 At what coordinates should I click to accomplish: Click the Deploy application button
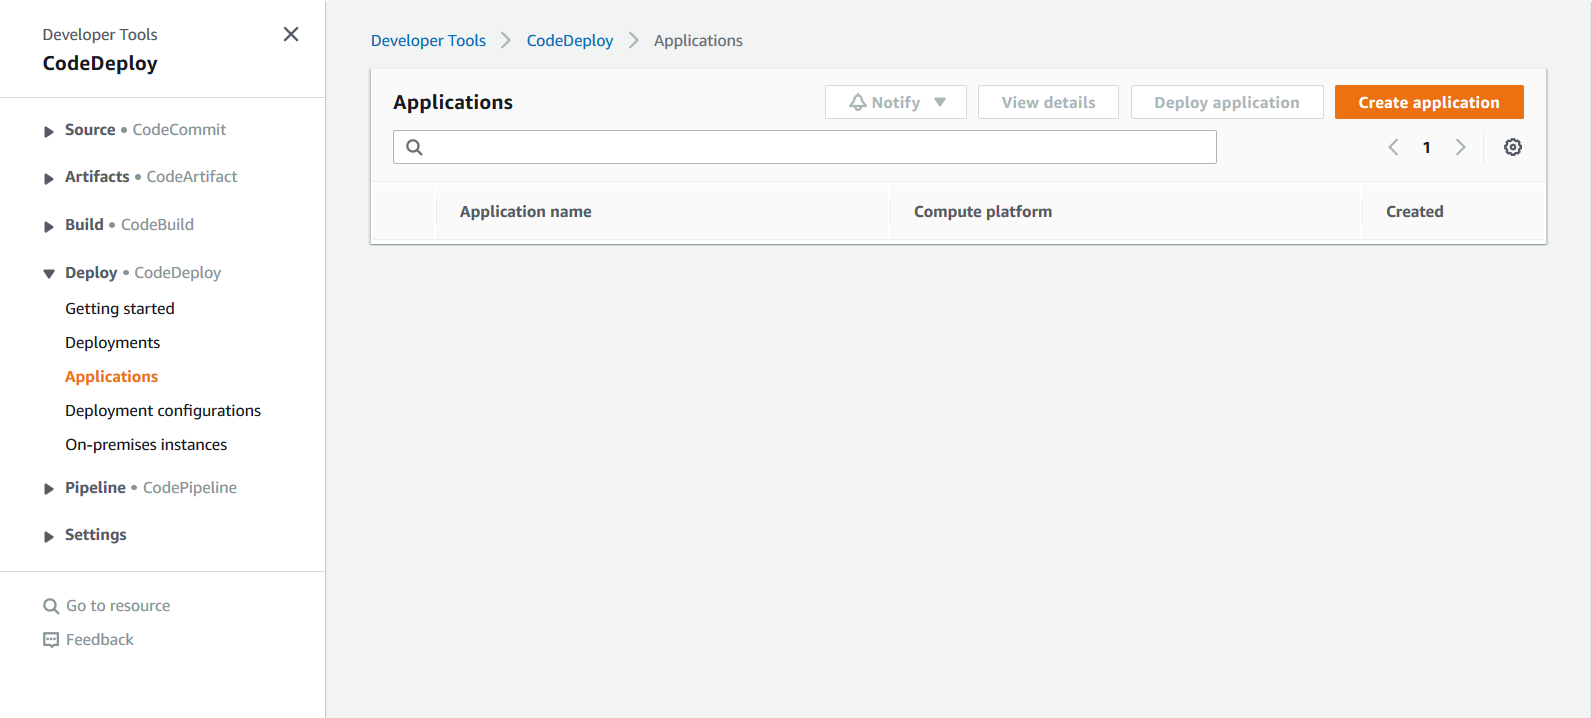point(1227,102)
